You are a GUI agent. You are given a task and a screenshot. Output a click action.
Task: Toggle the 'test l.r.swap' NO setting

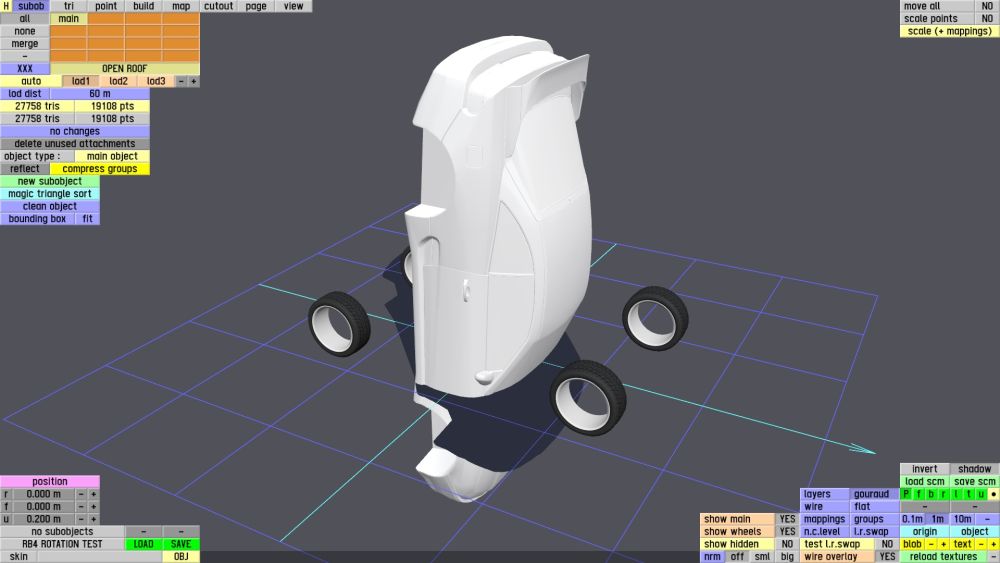887,544
